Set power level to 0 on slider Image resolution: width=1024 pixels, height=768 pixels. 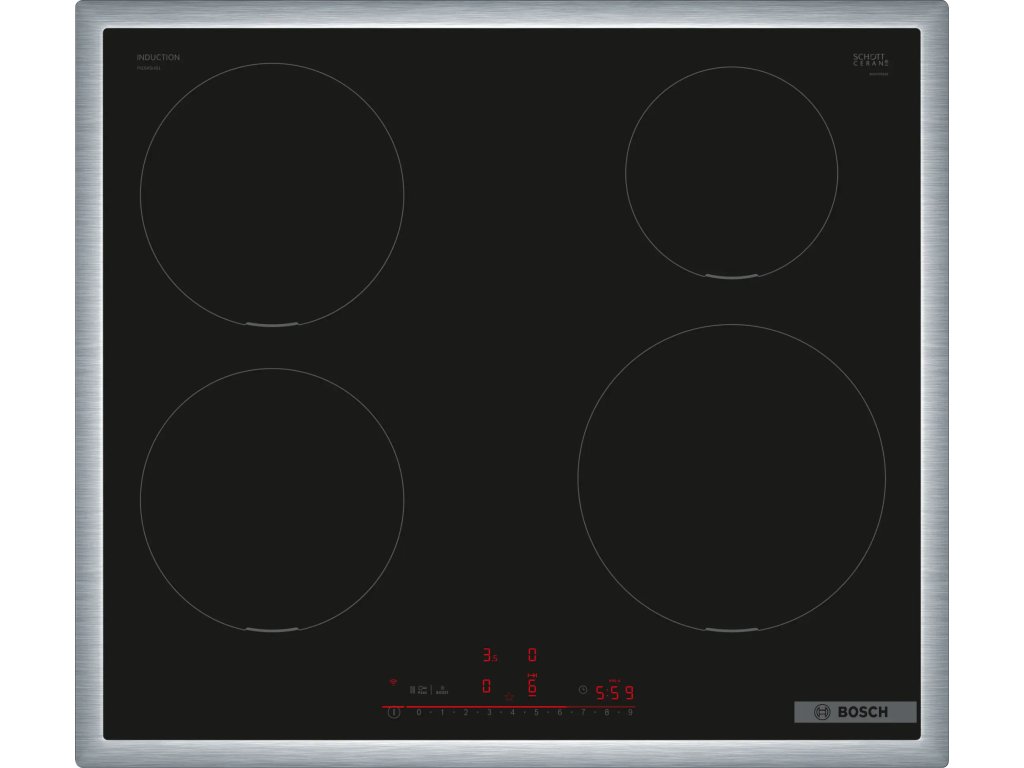coord(418,712)
